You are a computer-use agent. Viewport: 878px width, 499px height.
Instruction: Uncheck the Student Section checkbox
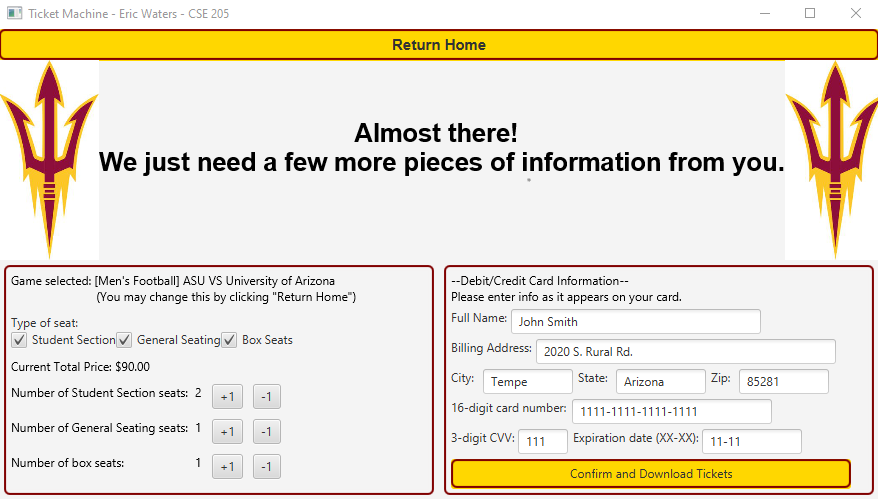[19, 340]
